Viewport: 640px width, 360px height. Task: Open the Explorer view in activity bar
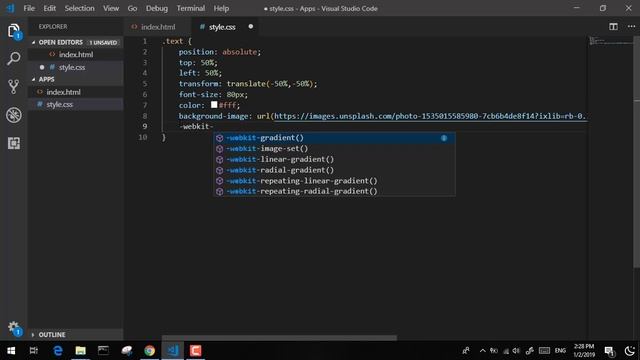tap(13, 31)
